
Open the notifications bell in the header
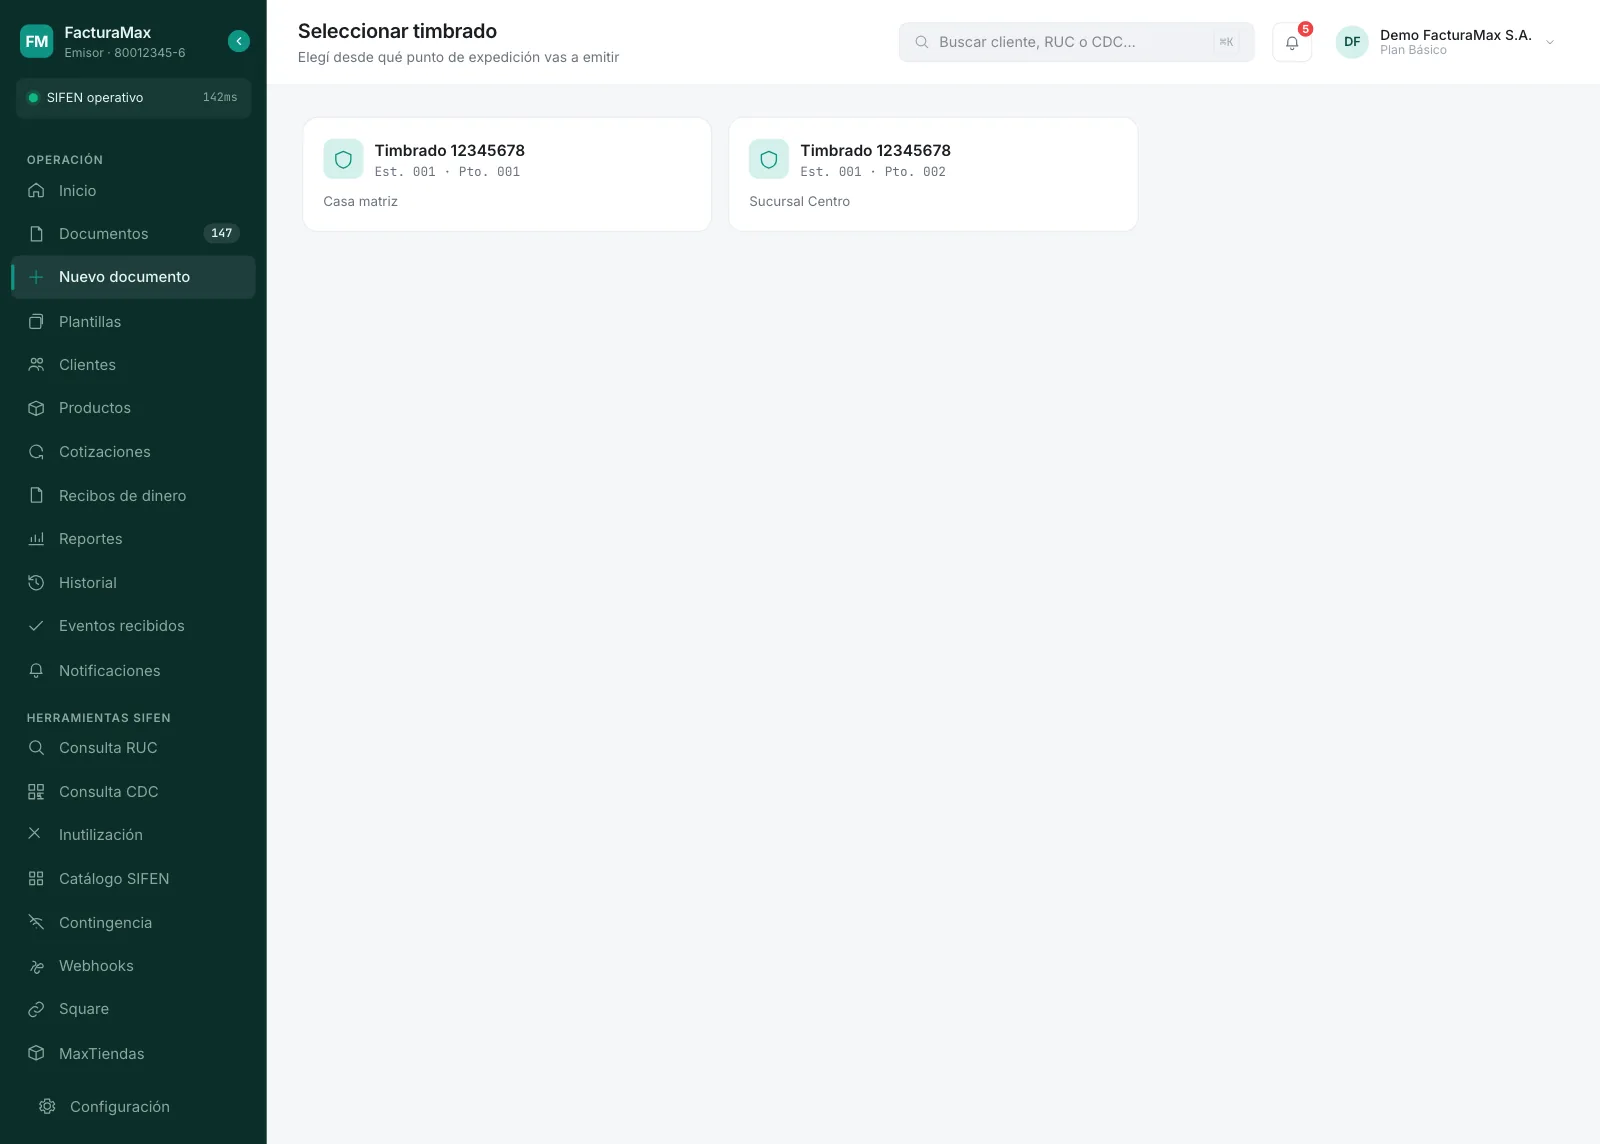pyautogui.click(x=1292, y=42)
